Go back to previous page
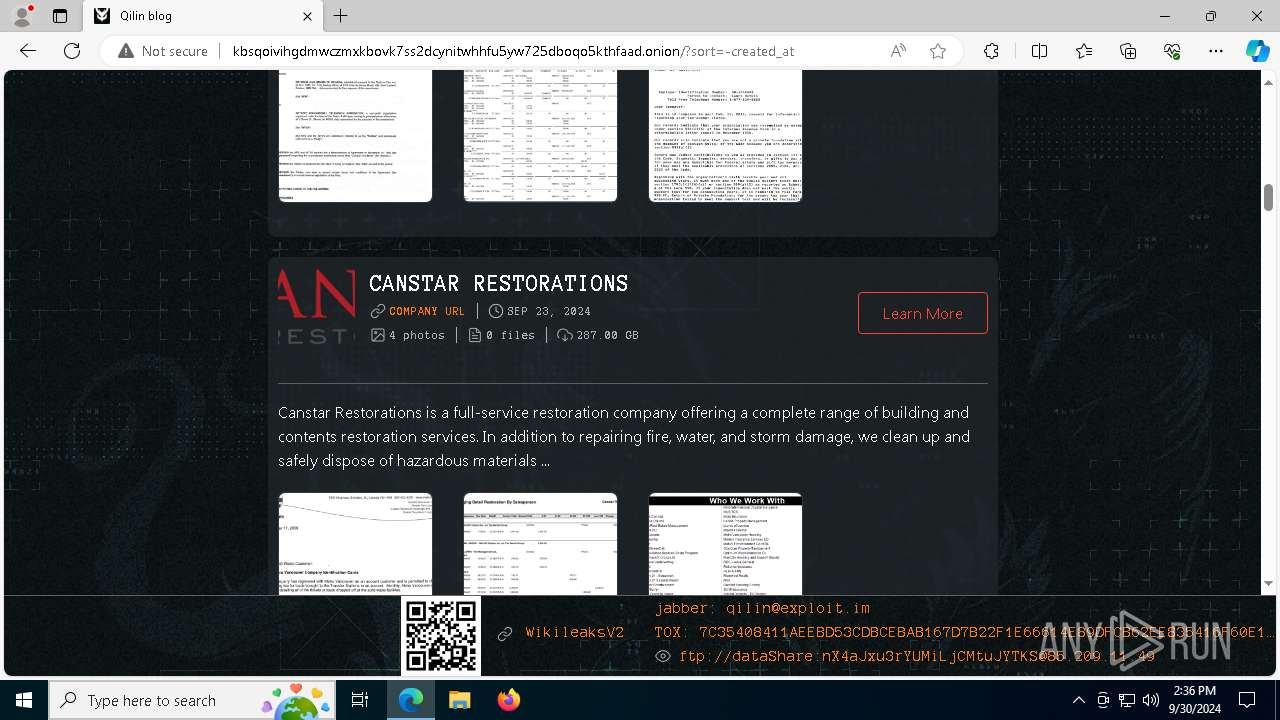This screenshot has height=720, width=1280. 28,51
